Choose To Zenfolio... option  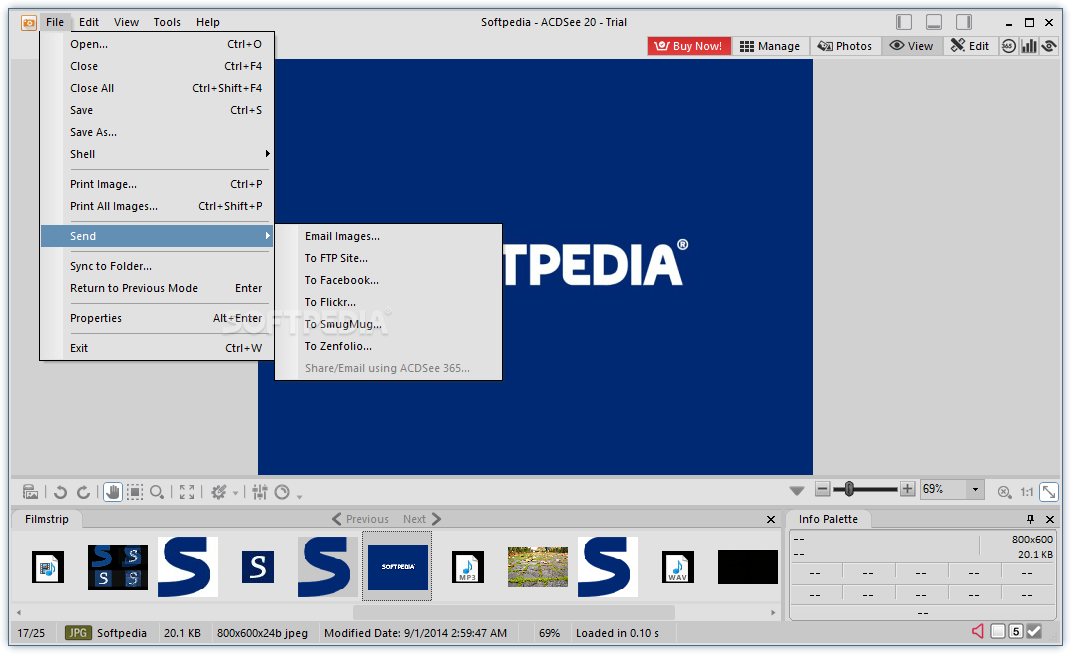[388, 346]
